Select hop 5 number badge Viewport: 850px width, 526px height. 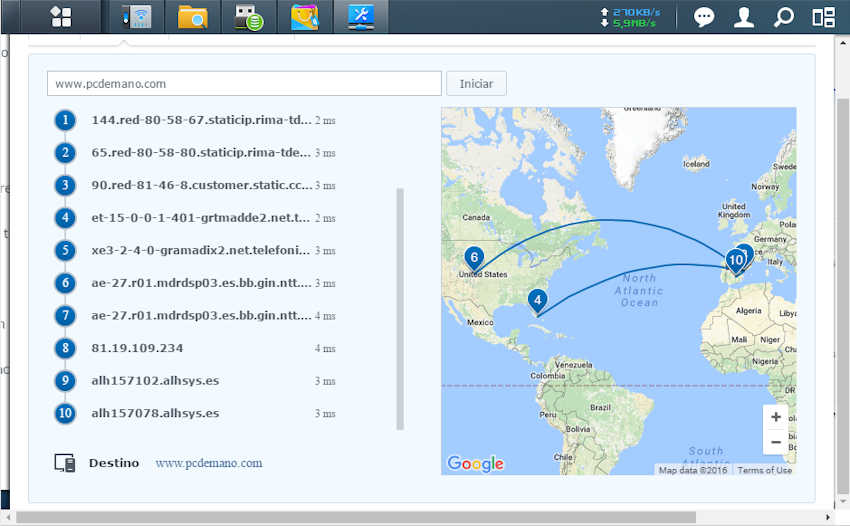click(x=65, y=250)
